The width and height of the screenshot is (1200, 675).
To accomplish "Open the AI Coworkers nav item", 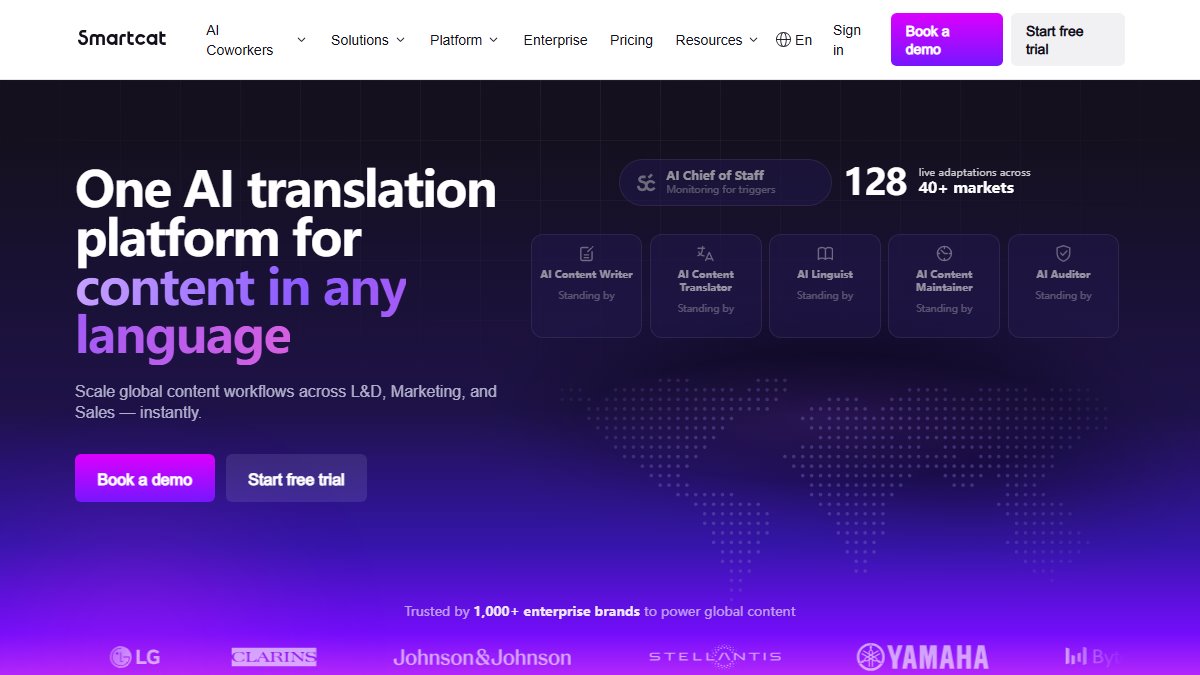I will 240,40.
